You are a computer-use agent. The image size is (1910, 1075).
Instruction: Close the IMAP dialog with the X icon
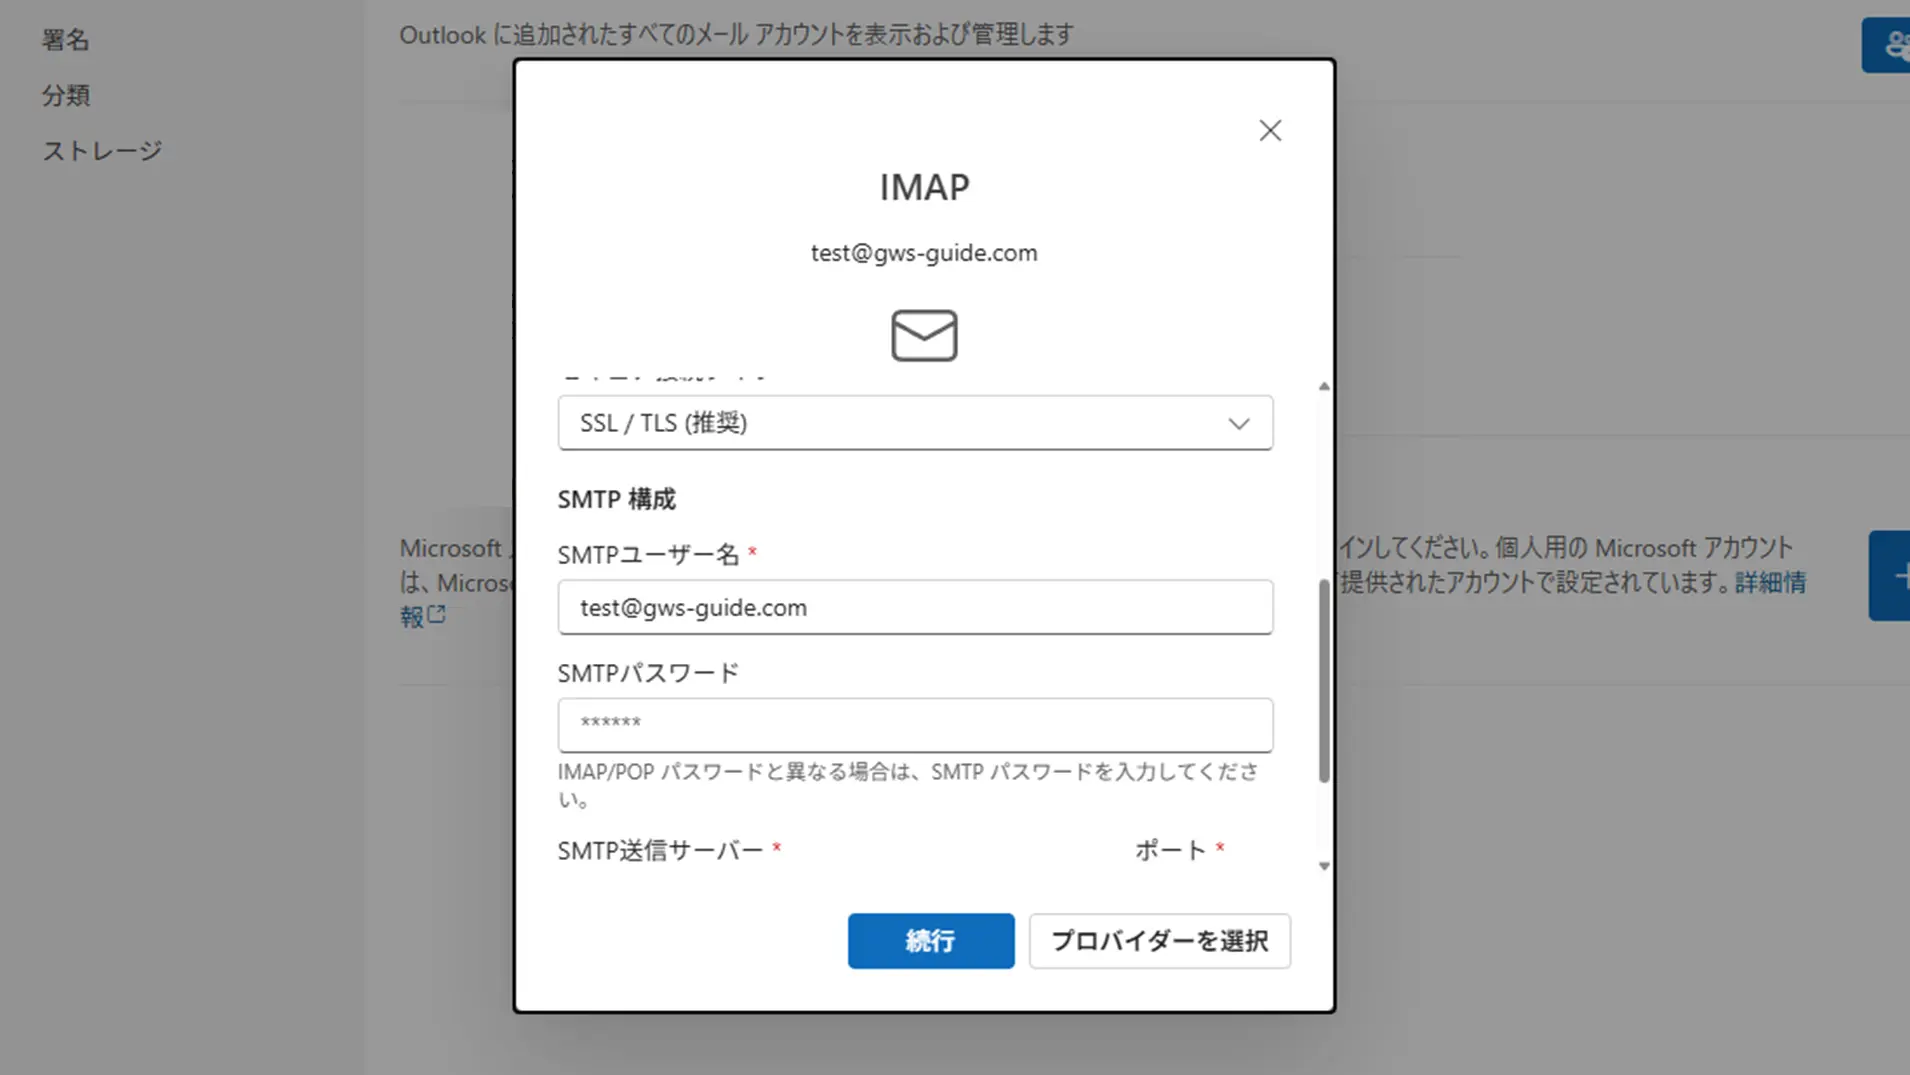(x=1270, y=131)
